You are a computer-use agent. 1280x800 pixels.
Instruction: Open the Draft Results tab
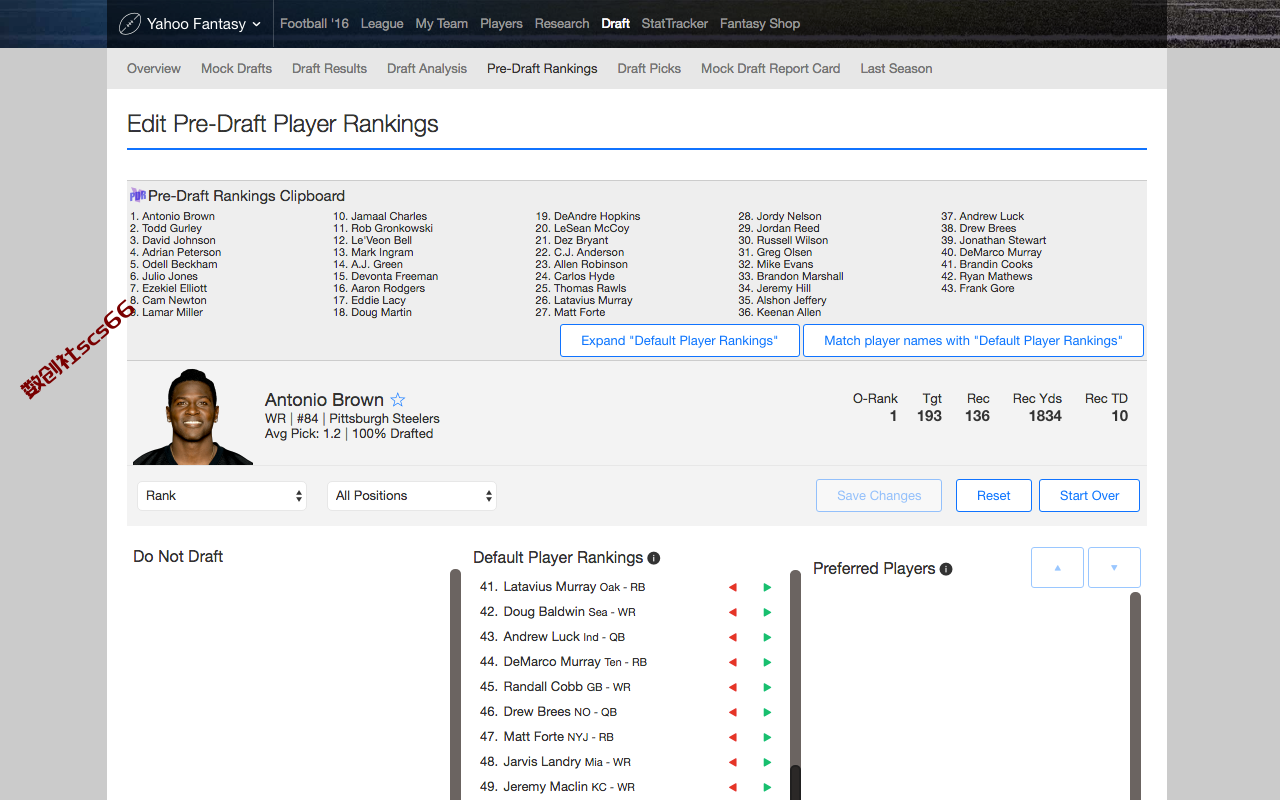click(329, 68)
